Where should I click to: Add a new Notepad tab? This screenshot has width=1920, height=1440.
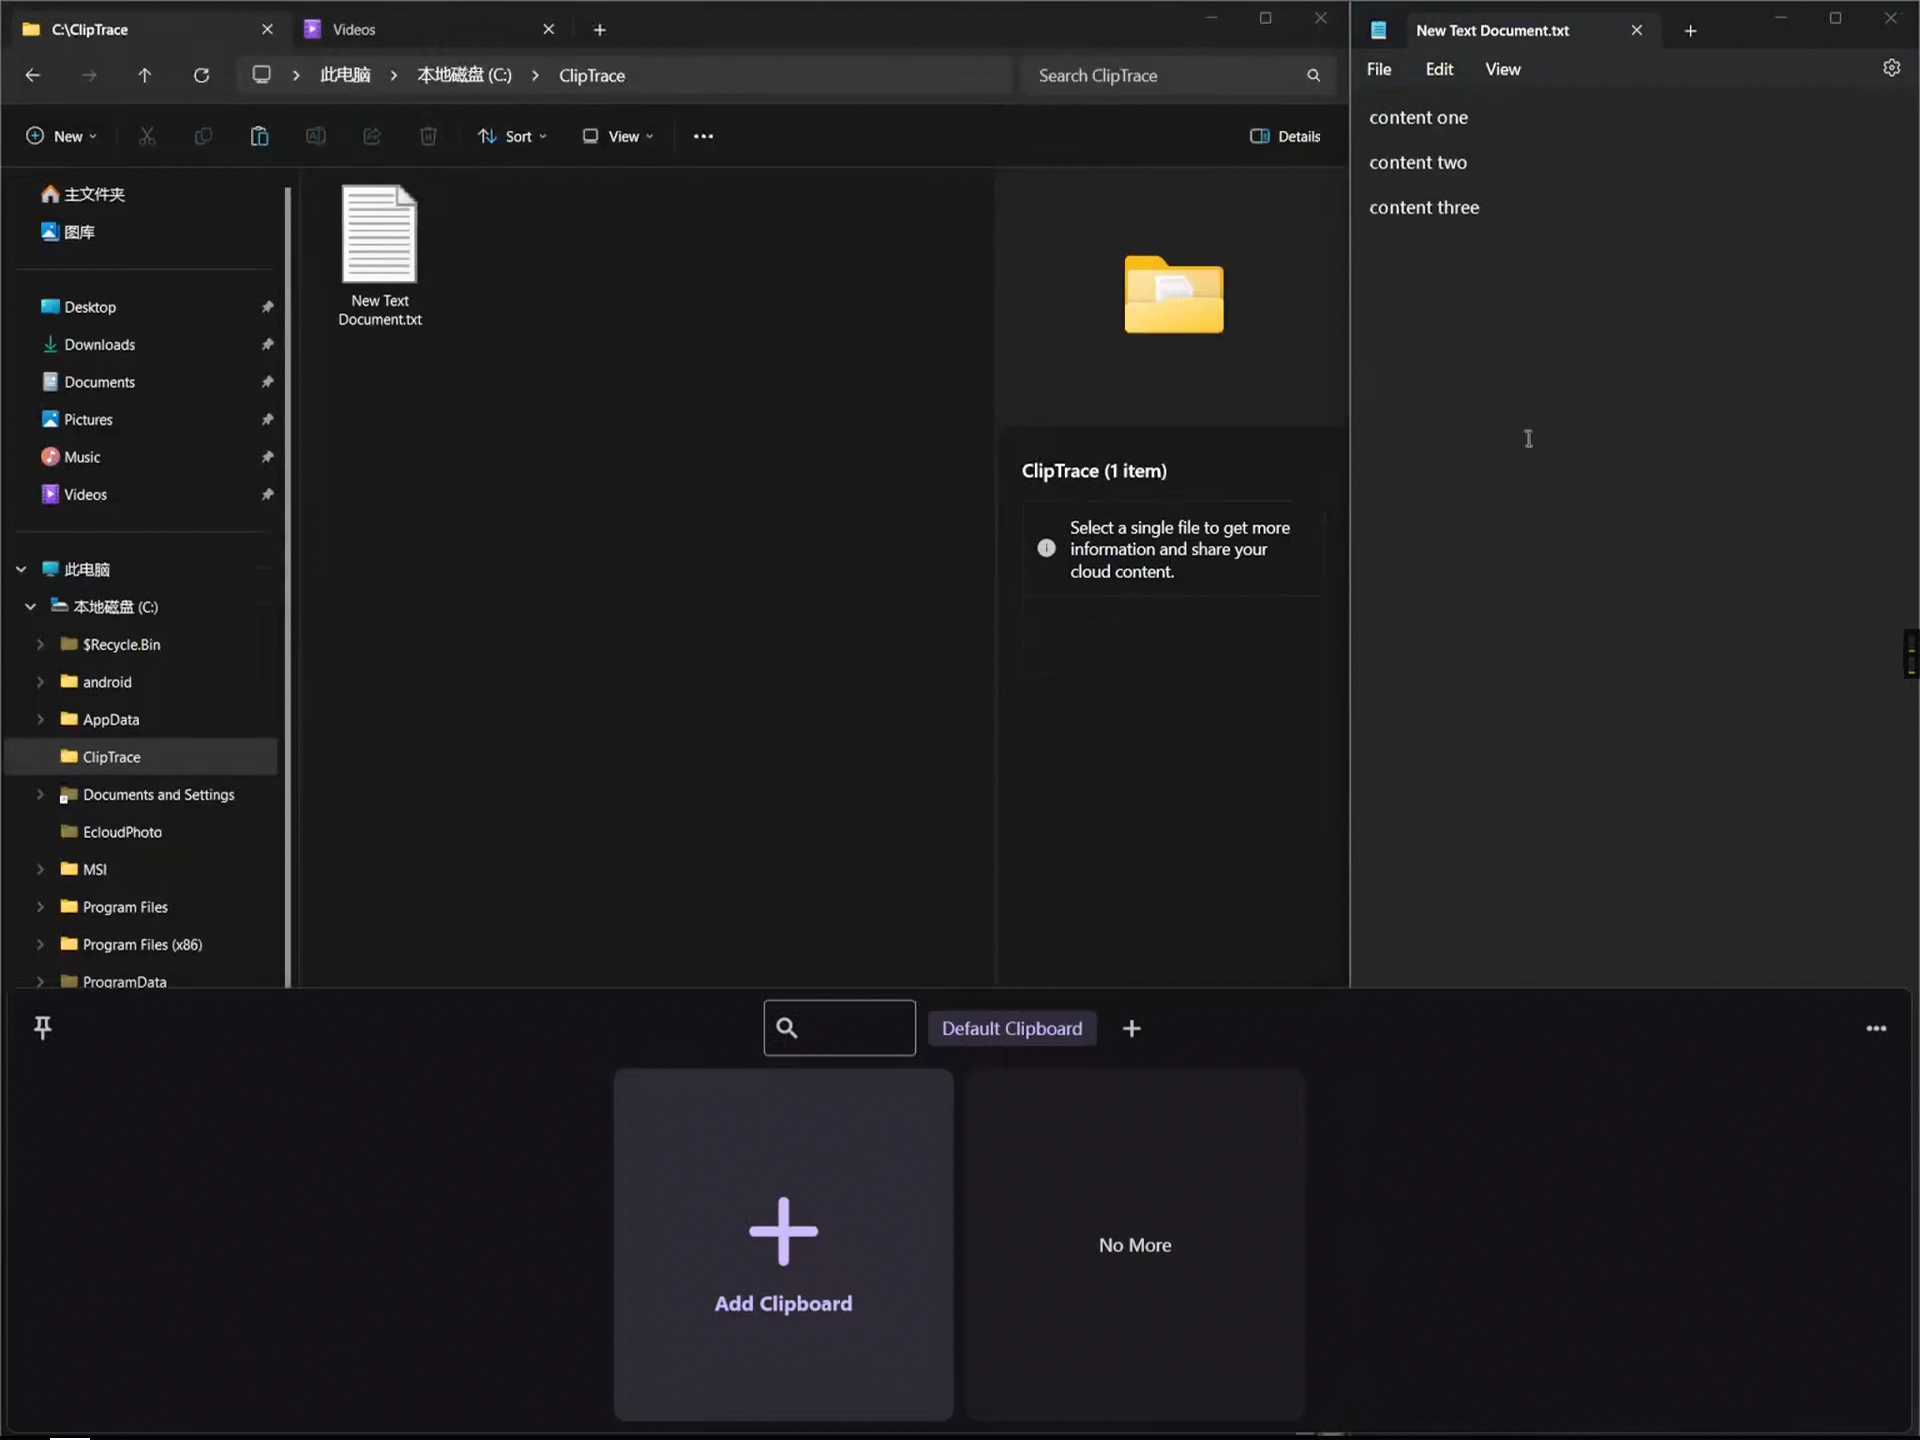1690,30
